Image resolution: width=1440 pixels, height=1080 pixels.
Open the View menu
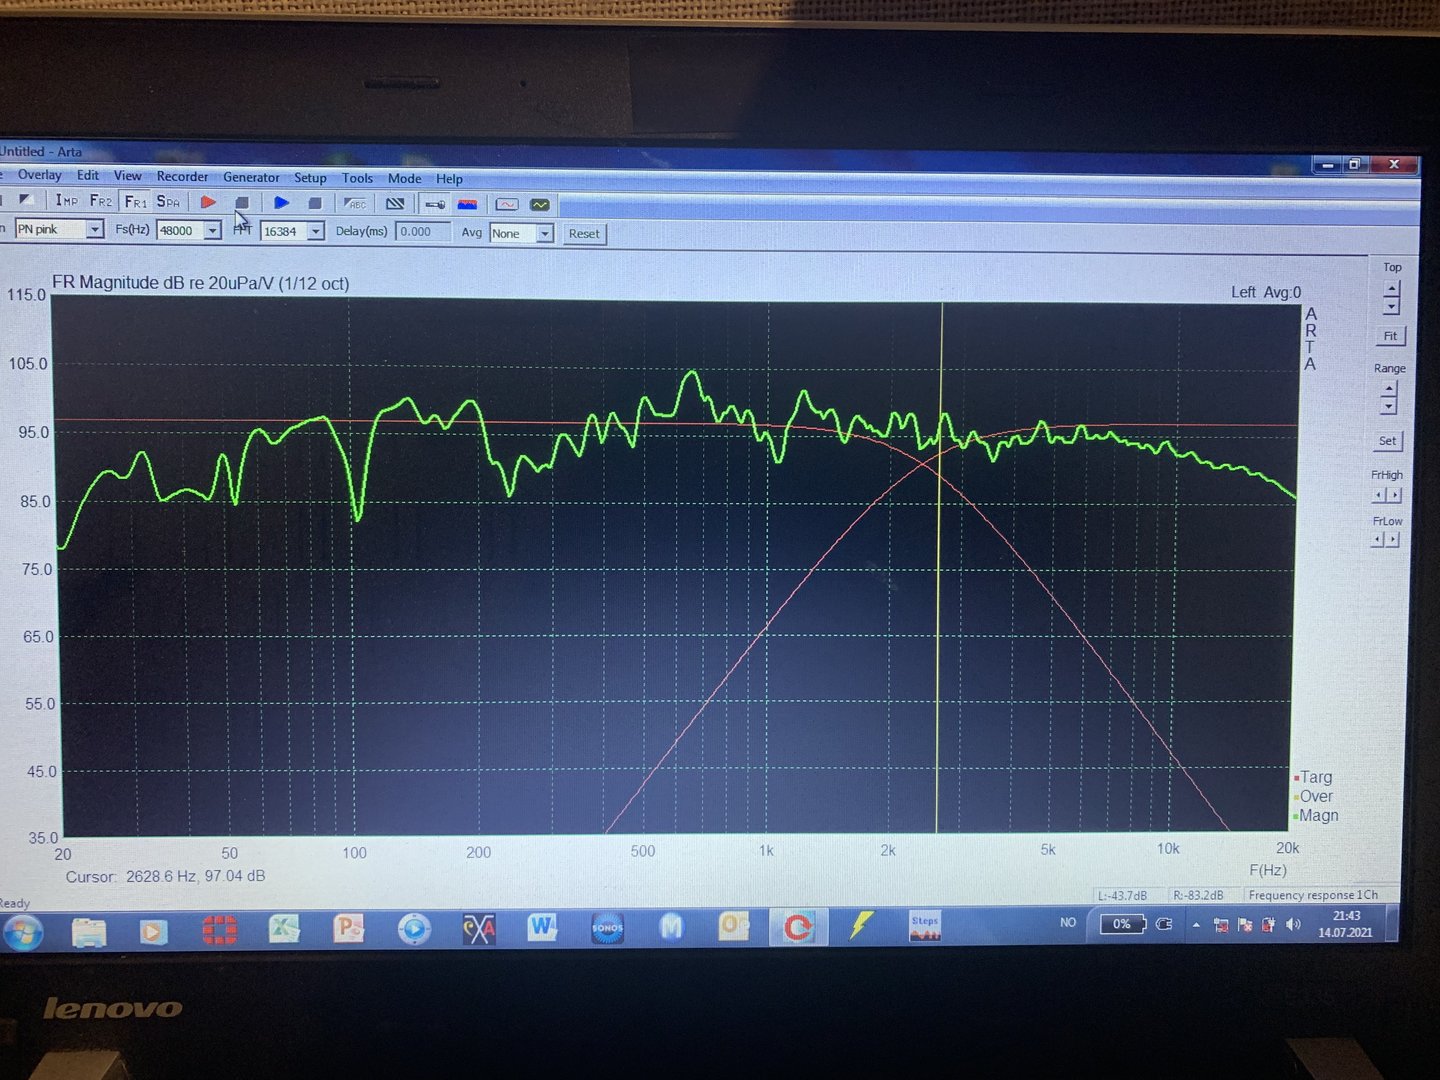pos(128,176)
